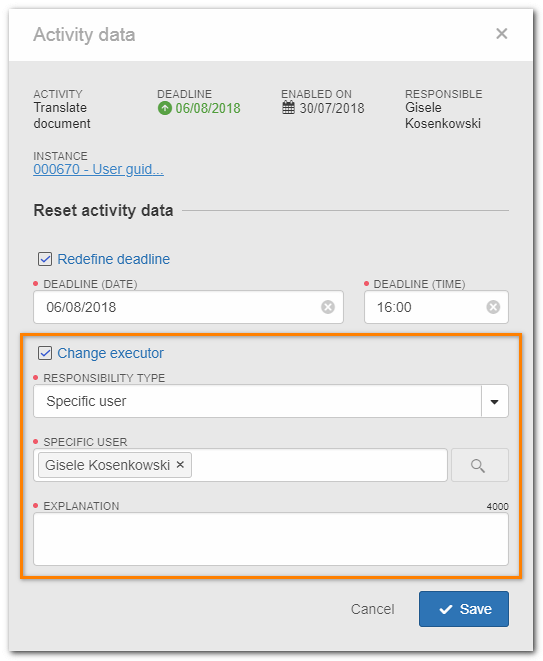The width and height of the screenshot is (543, 661).
Task: Clear the deadline time field
Action: click(x=493, y=307)
